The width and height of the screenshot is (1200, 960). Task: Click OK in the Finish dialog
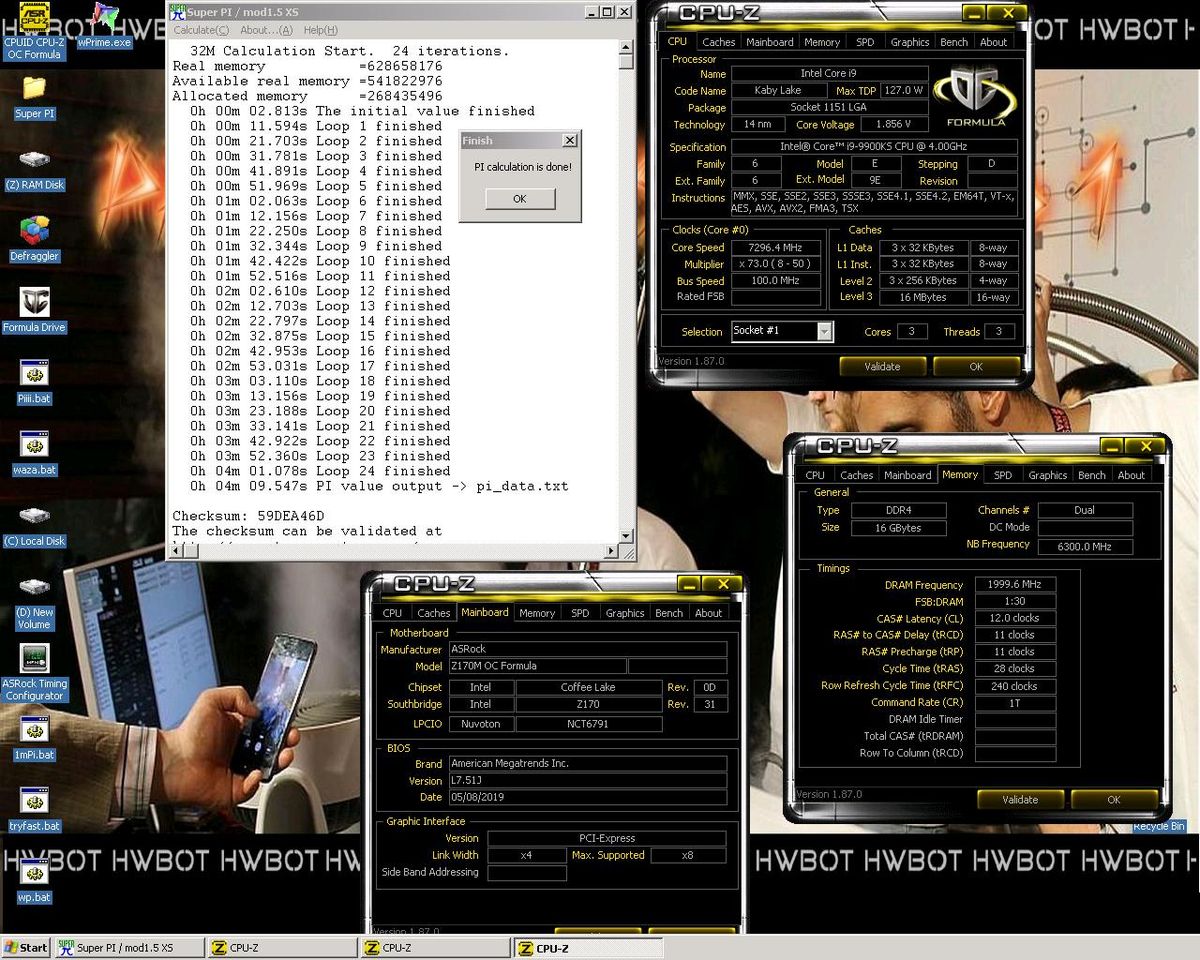point(519,198)
